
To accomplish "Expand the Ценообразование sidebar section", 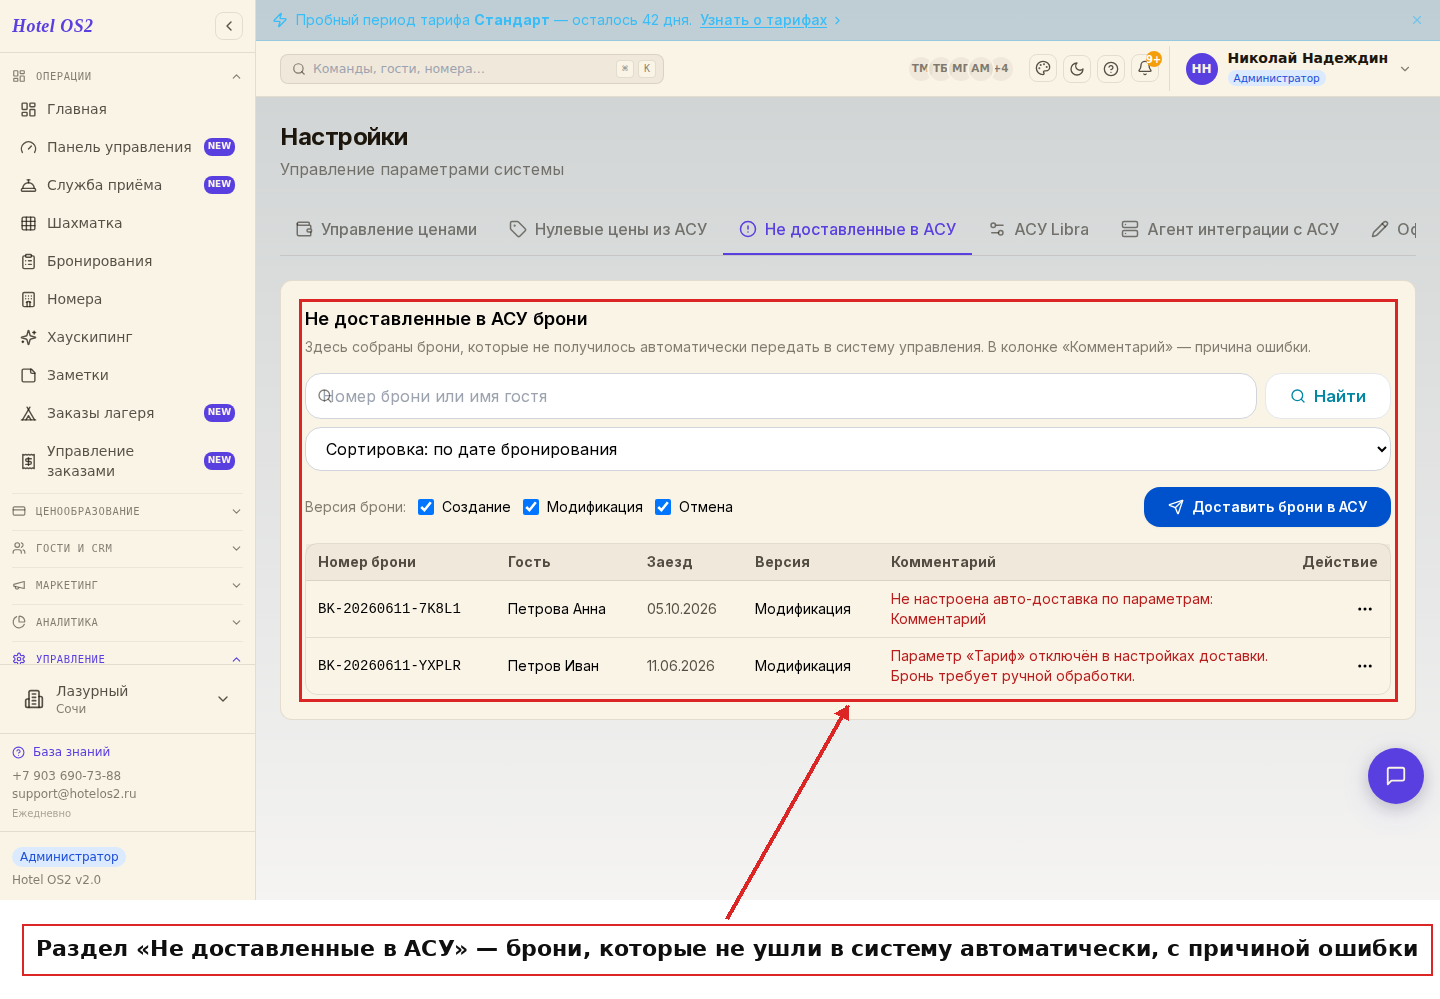I will click(127, 511).
